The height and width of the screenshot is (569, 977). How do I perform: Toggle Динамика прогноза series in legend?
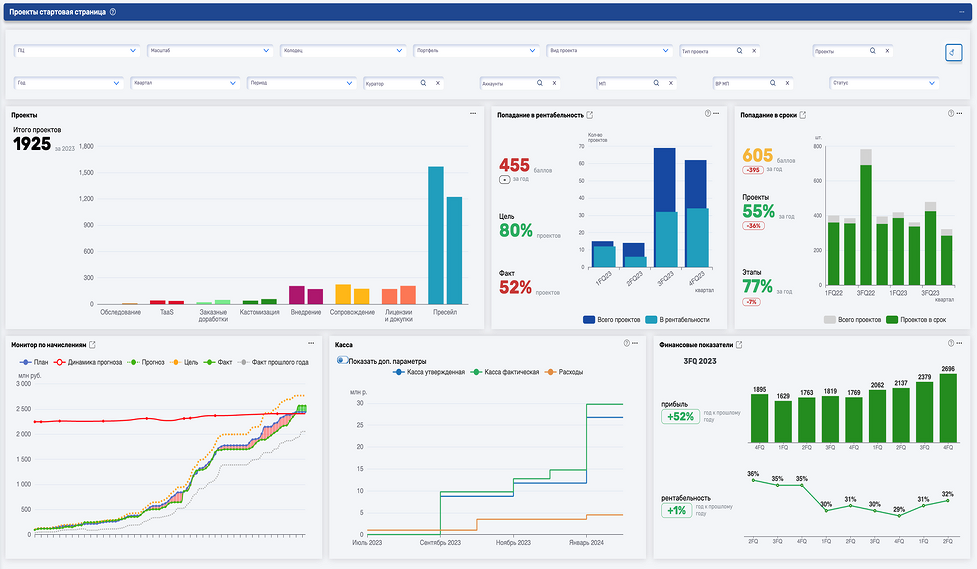[x=88, y=362]
